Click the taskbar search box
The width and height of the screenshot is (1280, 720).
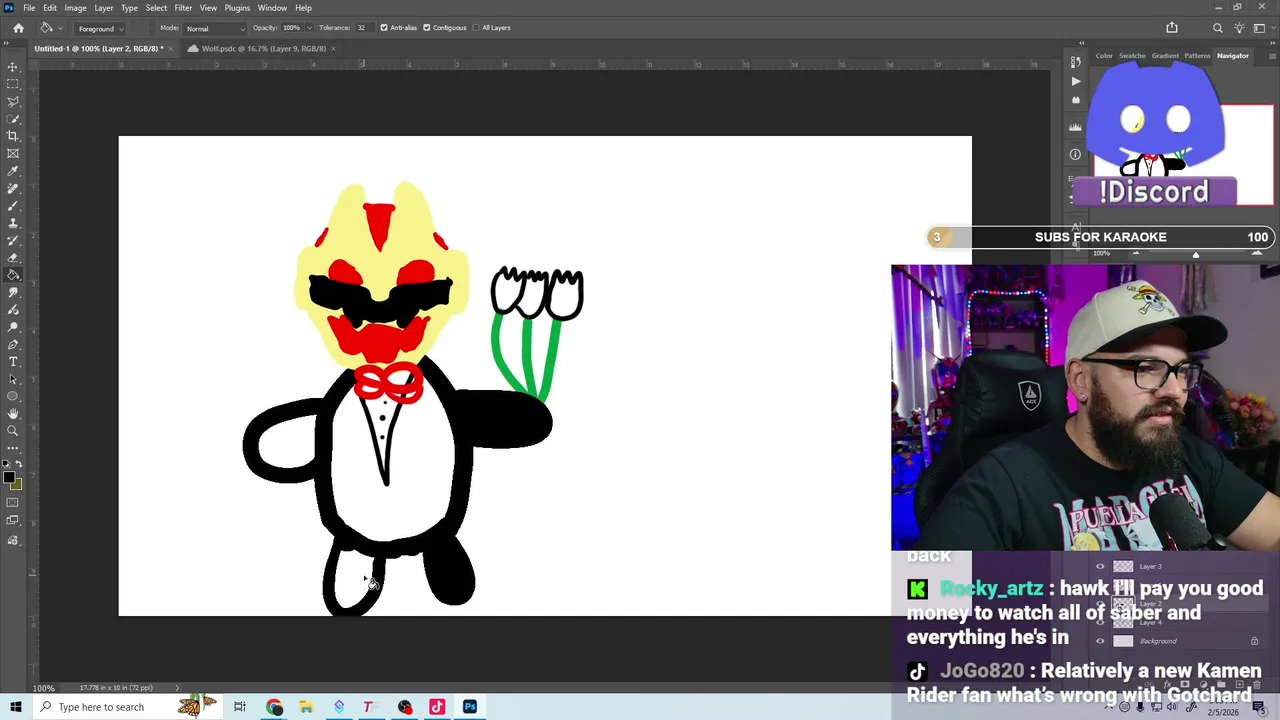click(x=127, y=707)
